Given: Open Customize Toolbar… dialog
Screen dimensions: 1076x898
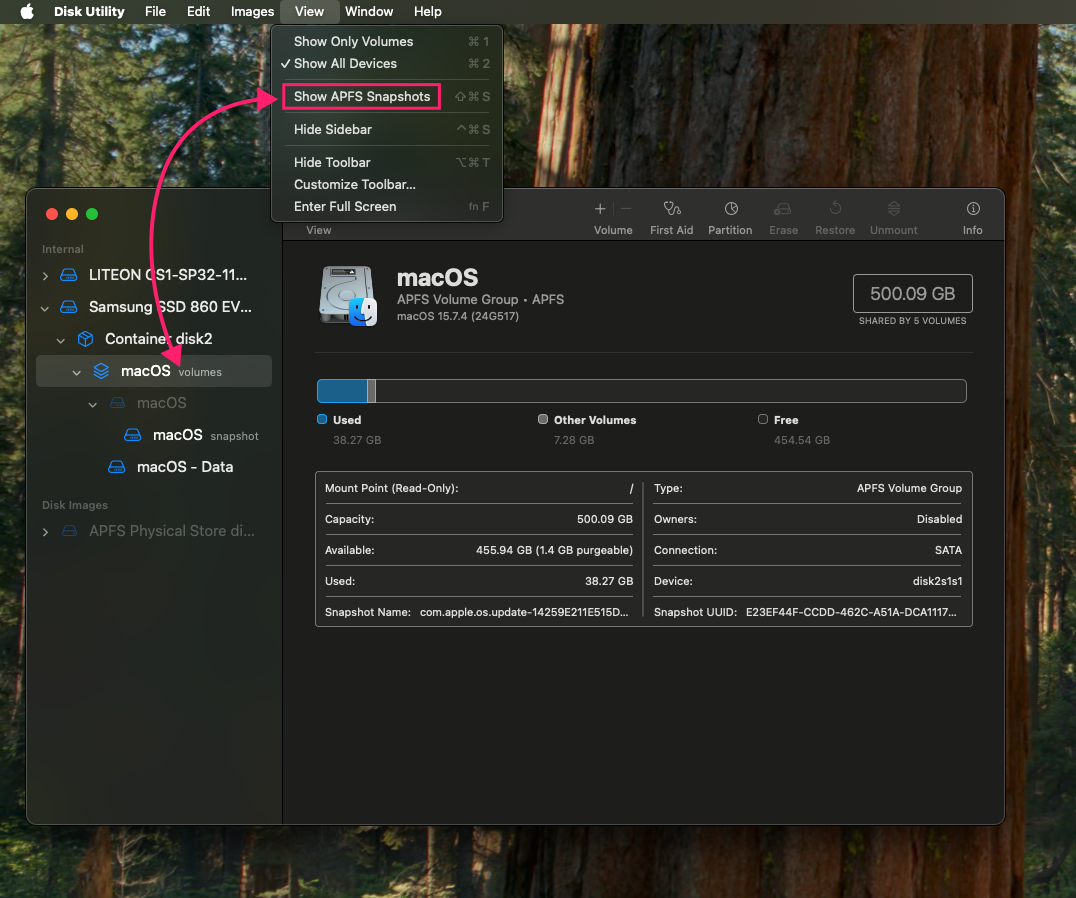Looking at the screenshot, I should point(387,185).
